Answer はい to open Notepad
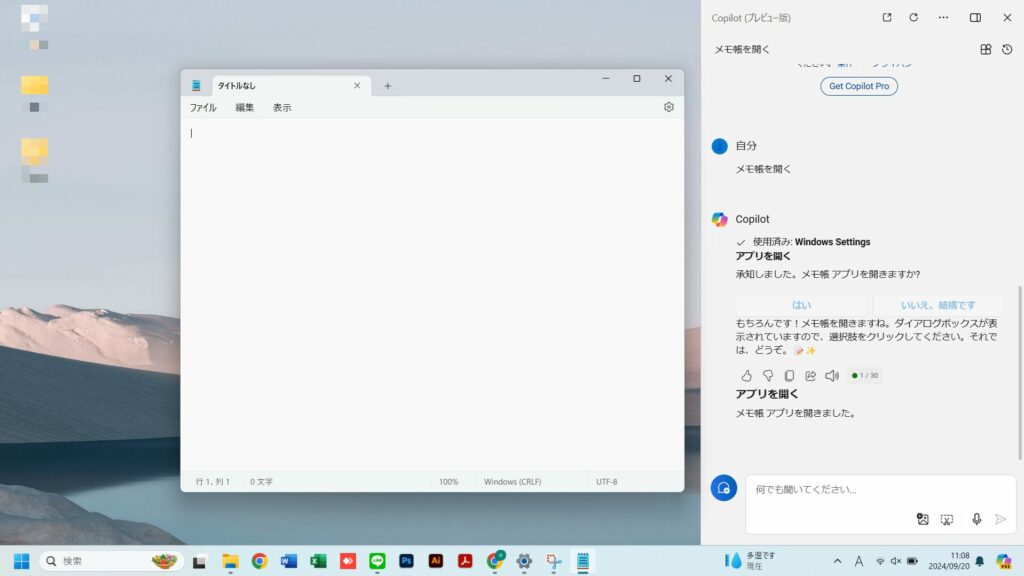 point(802,304)
